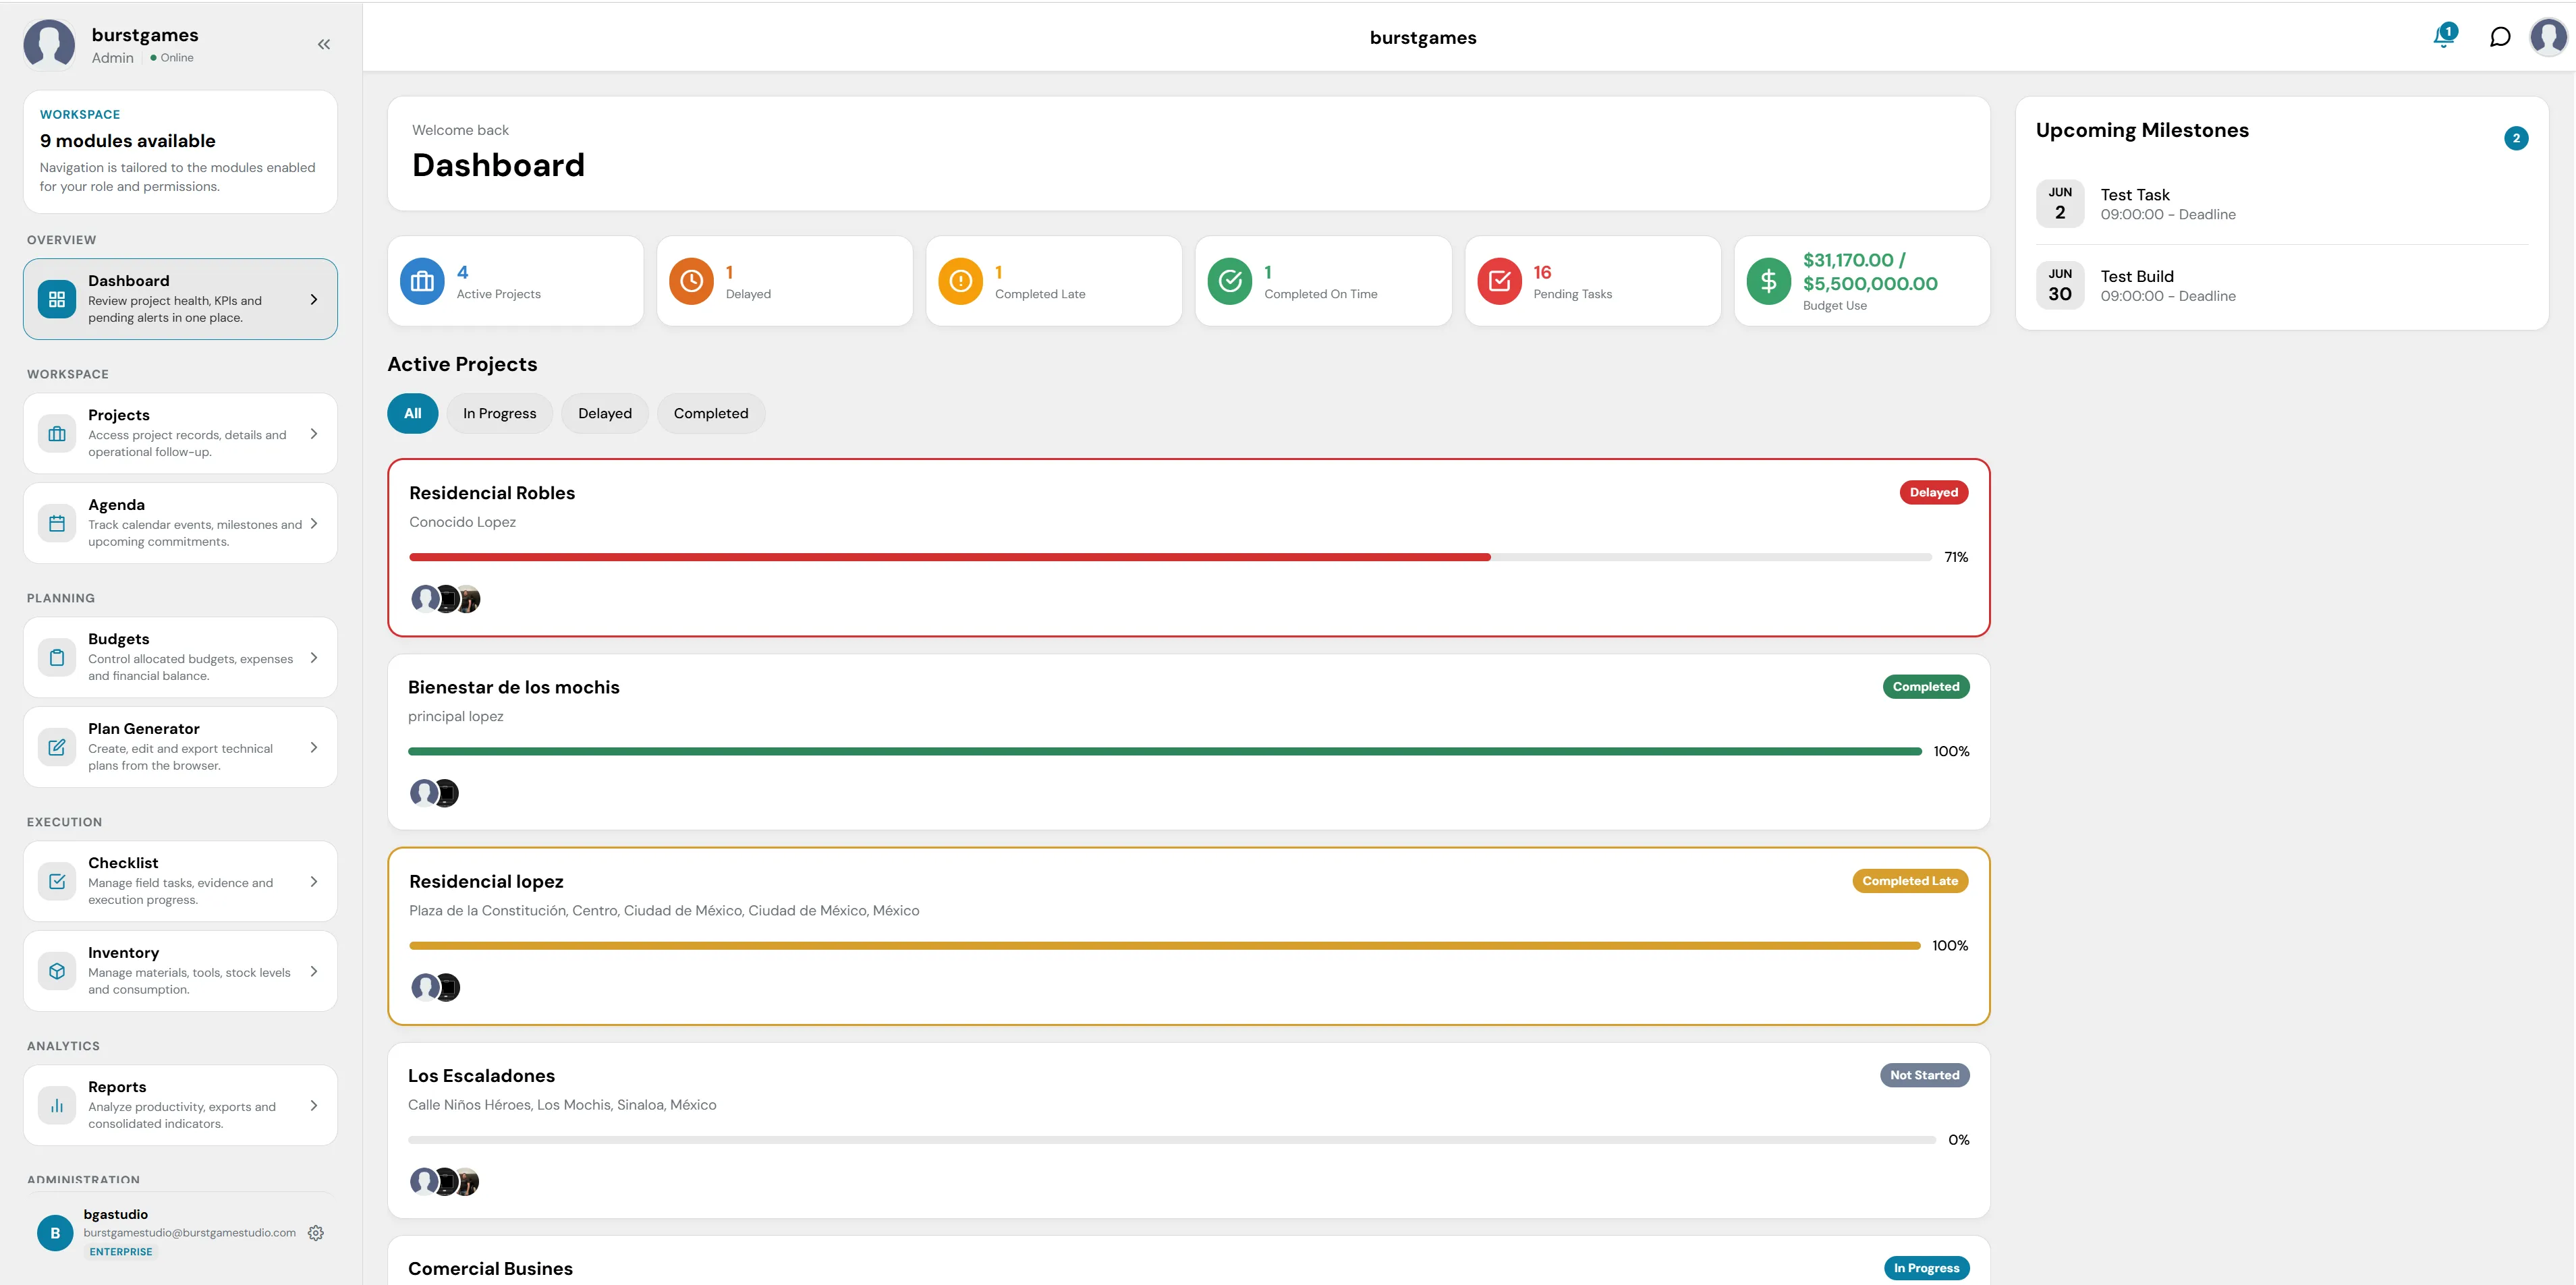
Task: Click the Inventory box icon
Action: 57,971
